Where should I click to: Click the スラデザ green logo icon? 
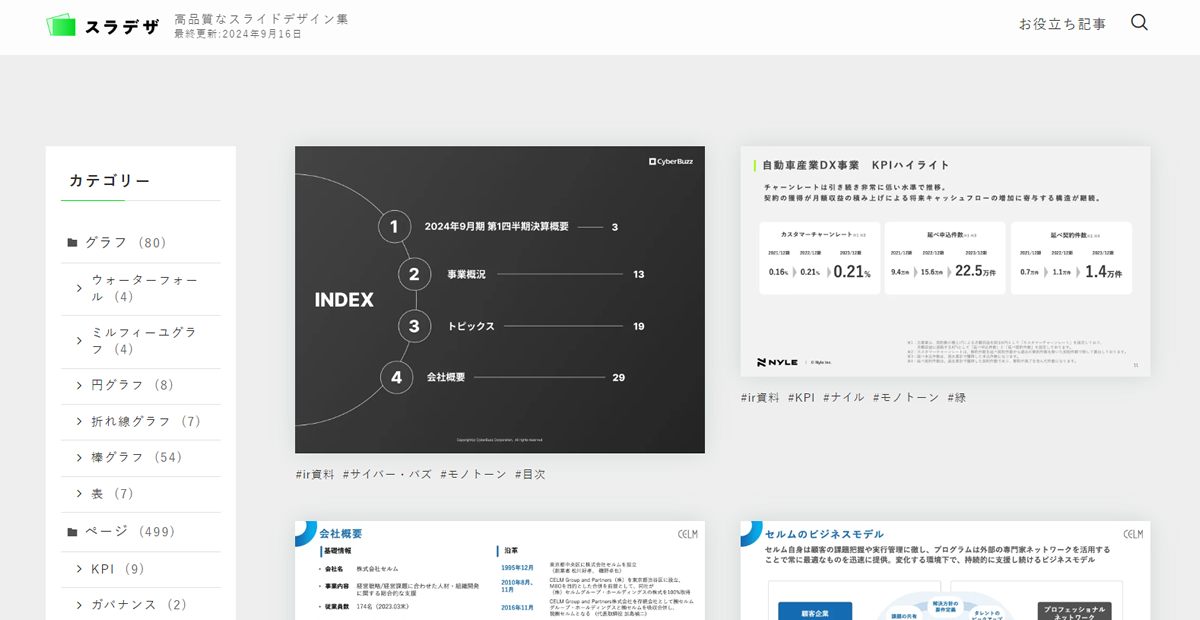pyautogui.click(x=61, y=25)
